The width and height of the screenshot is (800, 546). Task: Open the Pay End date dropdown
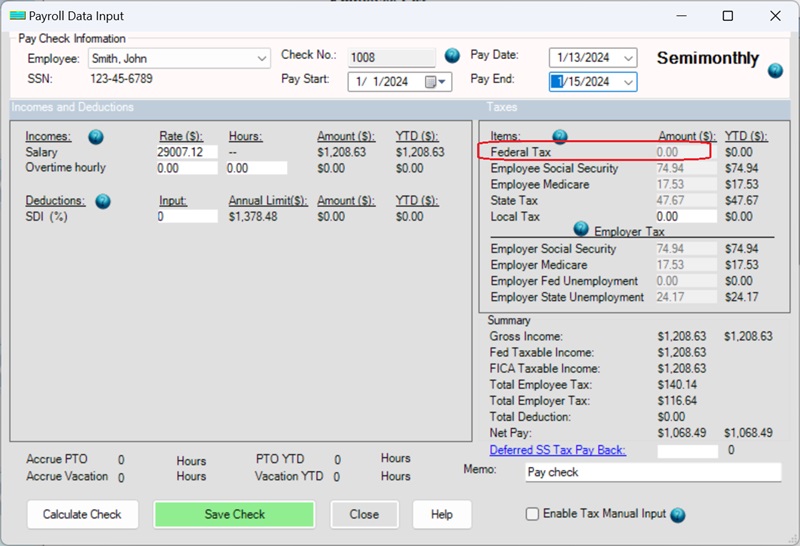628,82
